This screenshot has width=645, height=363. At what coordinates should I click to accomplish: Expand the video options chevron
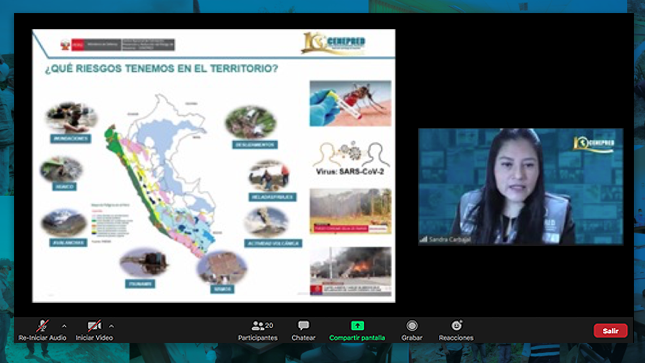(111, 326)
